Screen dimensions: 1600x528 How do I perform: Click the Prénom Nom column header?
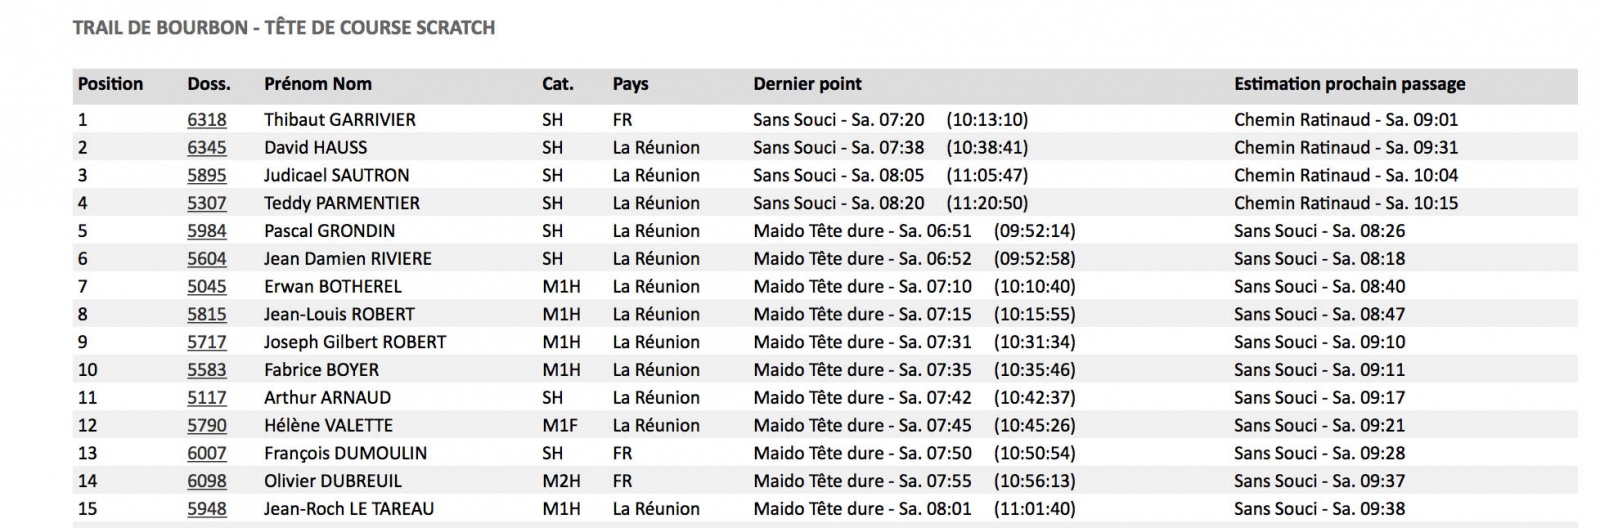click(x=318, y=84)
